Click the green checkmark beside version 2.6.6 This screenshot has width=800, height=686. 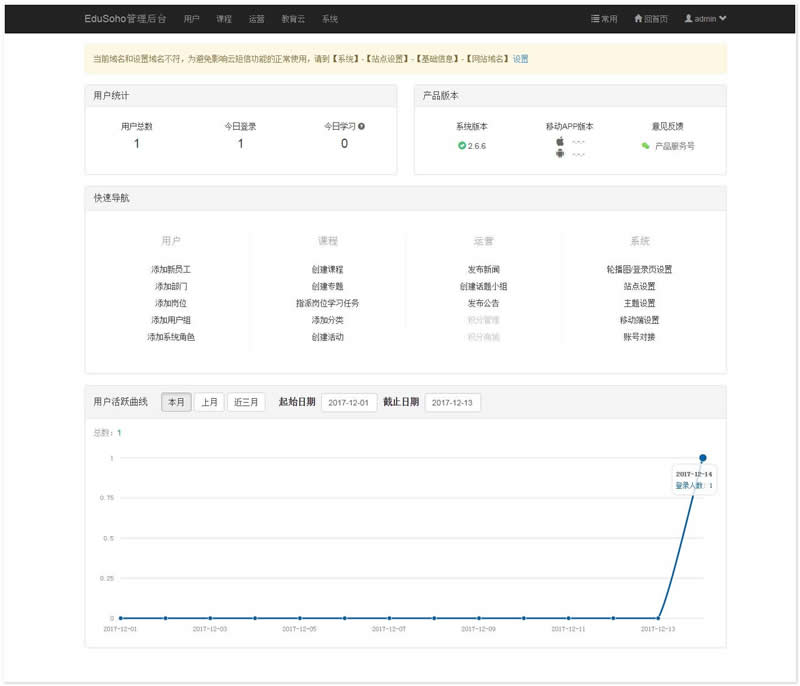pos(462,146)
